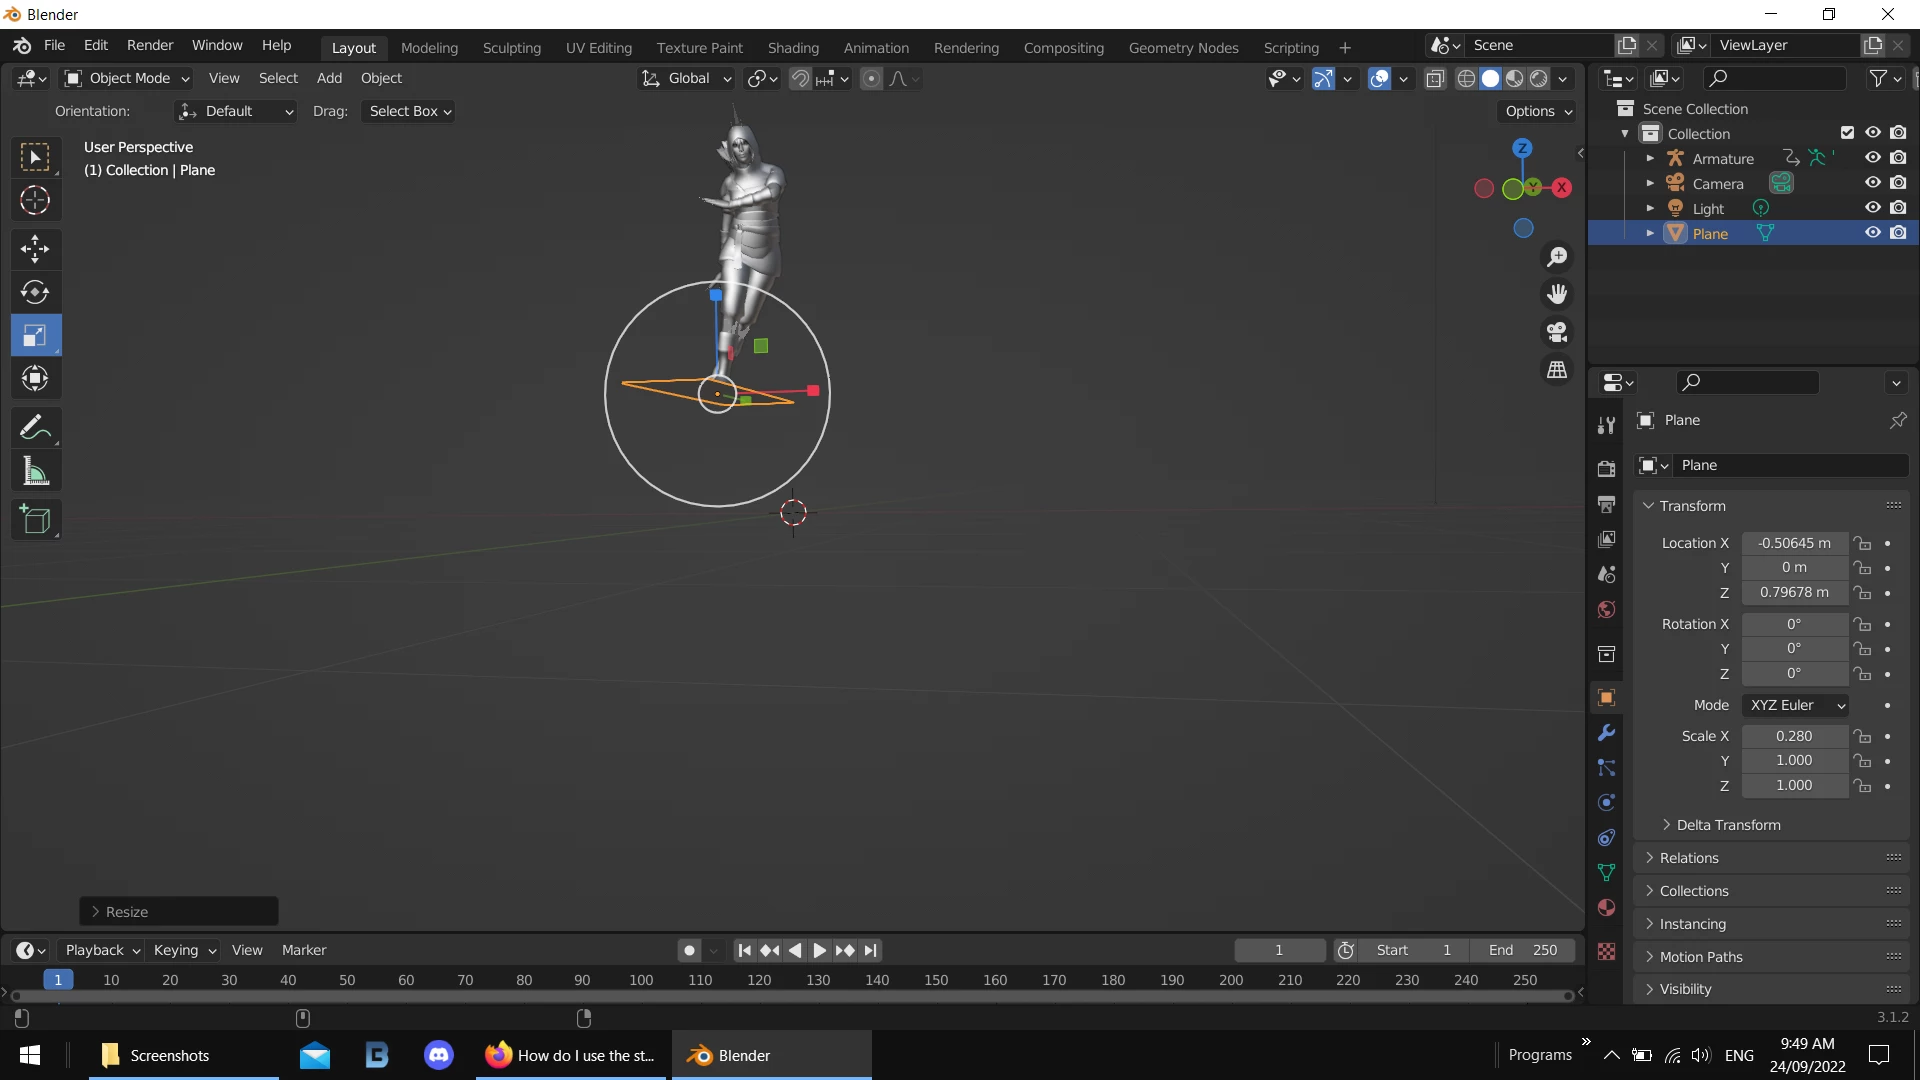Click the Options button in viewport header
The image size is (1920, 1080).
[1538, 111]
